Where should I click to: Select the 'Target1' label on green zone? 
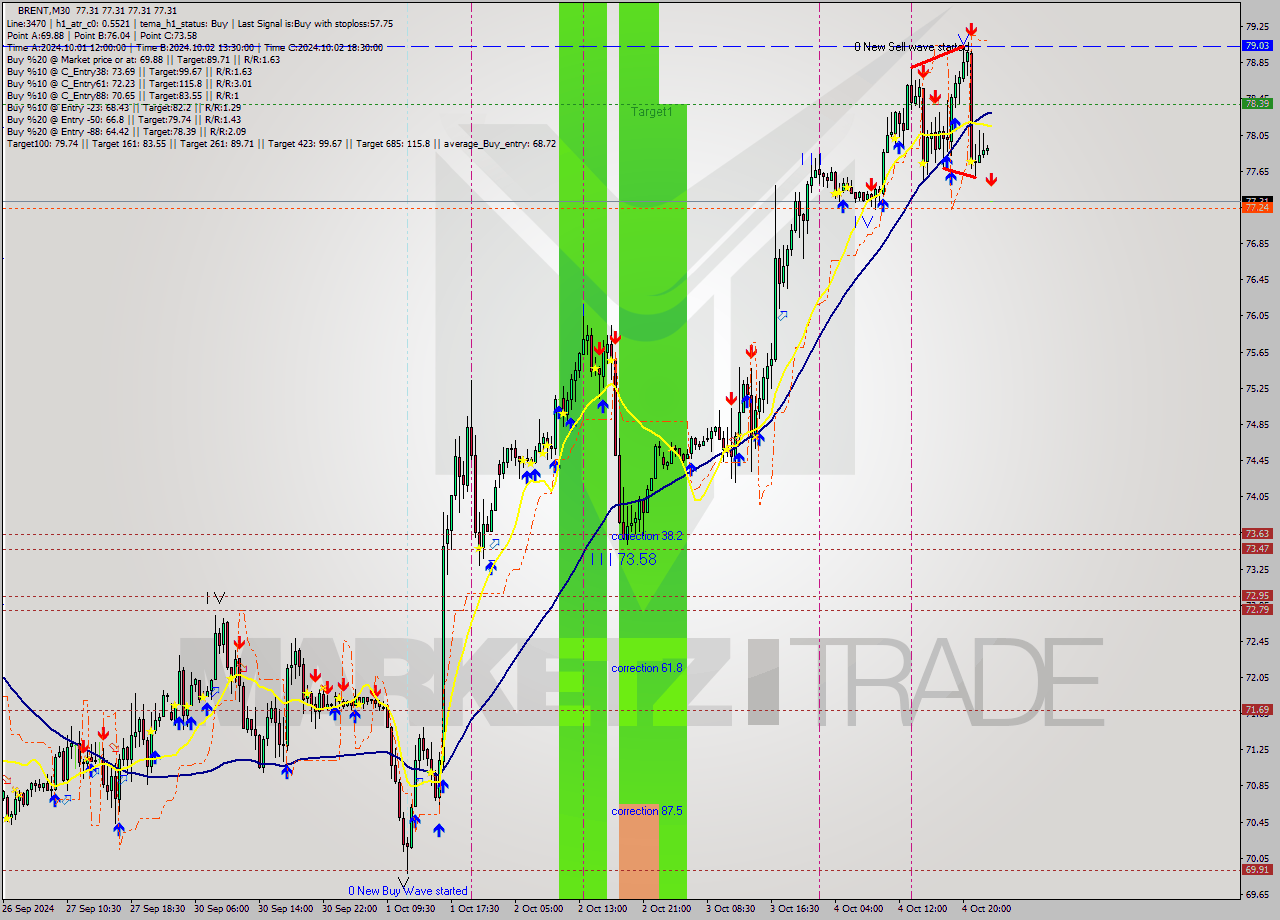pos(652,112)
